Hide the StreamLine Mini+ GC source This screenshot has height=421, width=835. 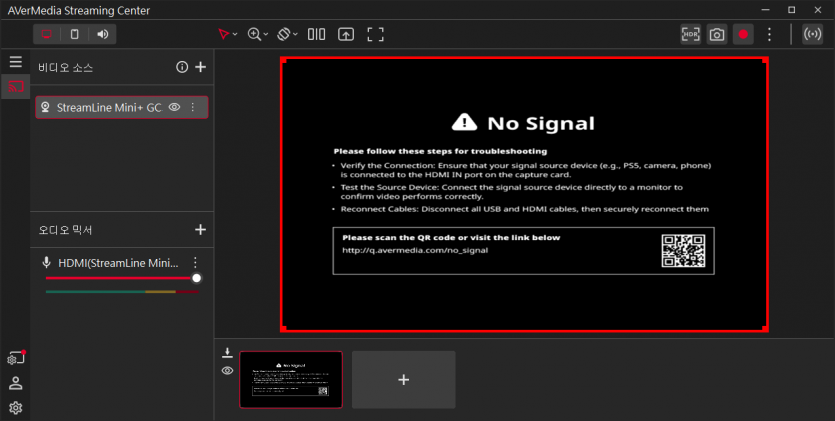click(174, 107)
